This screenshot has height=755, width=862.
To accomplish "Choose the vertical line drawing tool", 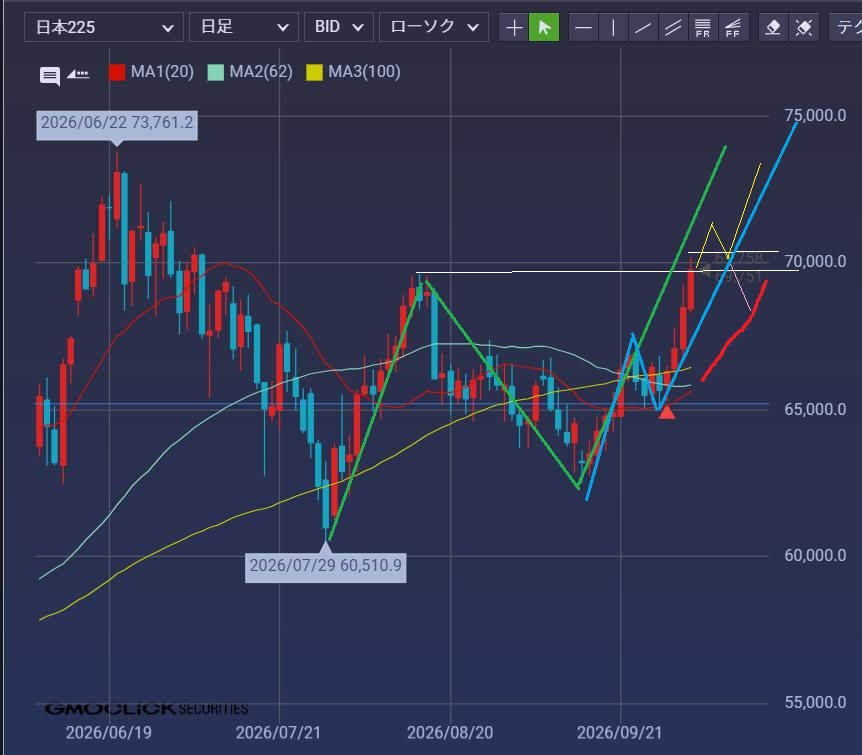I will tap(613, 27).
